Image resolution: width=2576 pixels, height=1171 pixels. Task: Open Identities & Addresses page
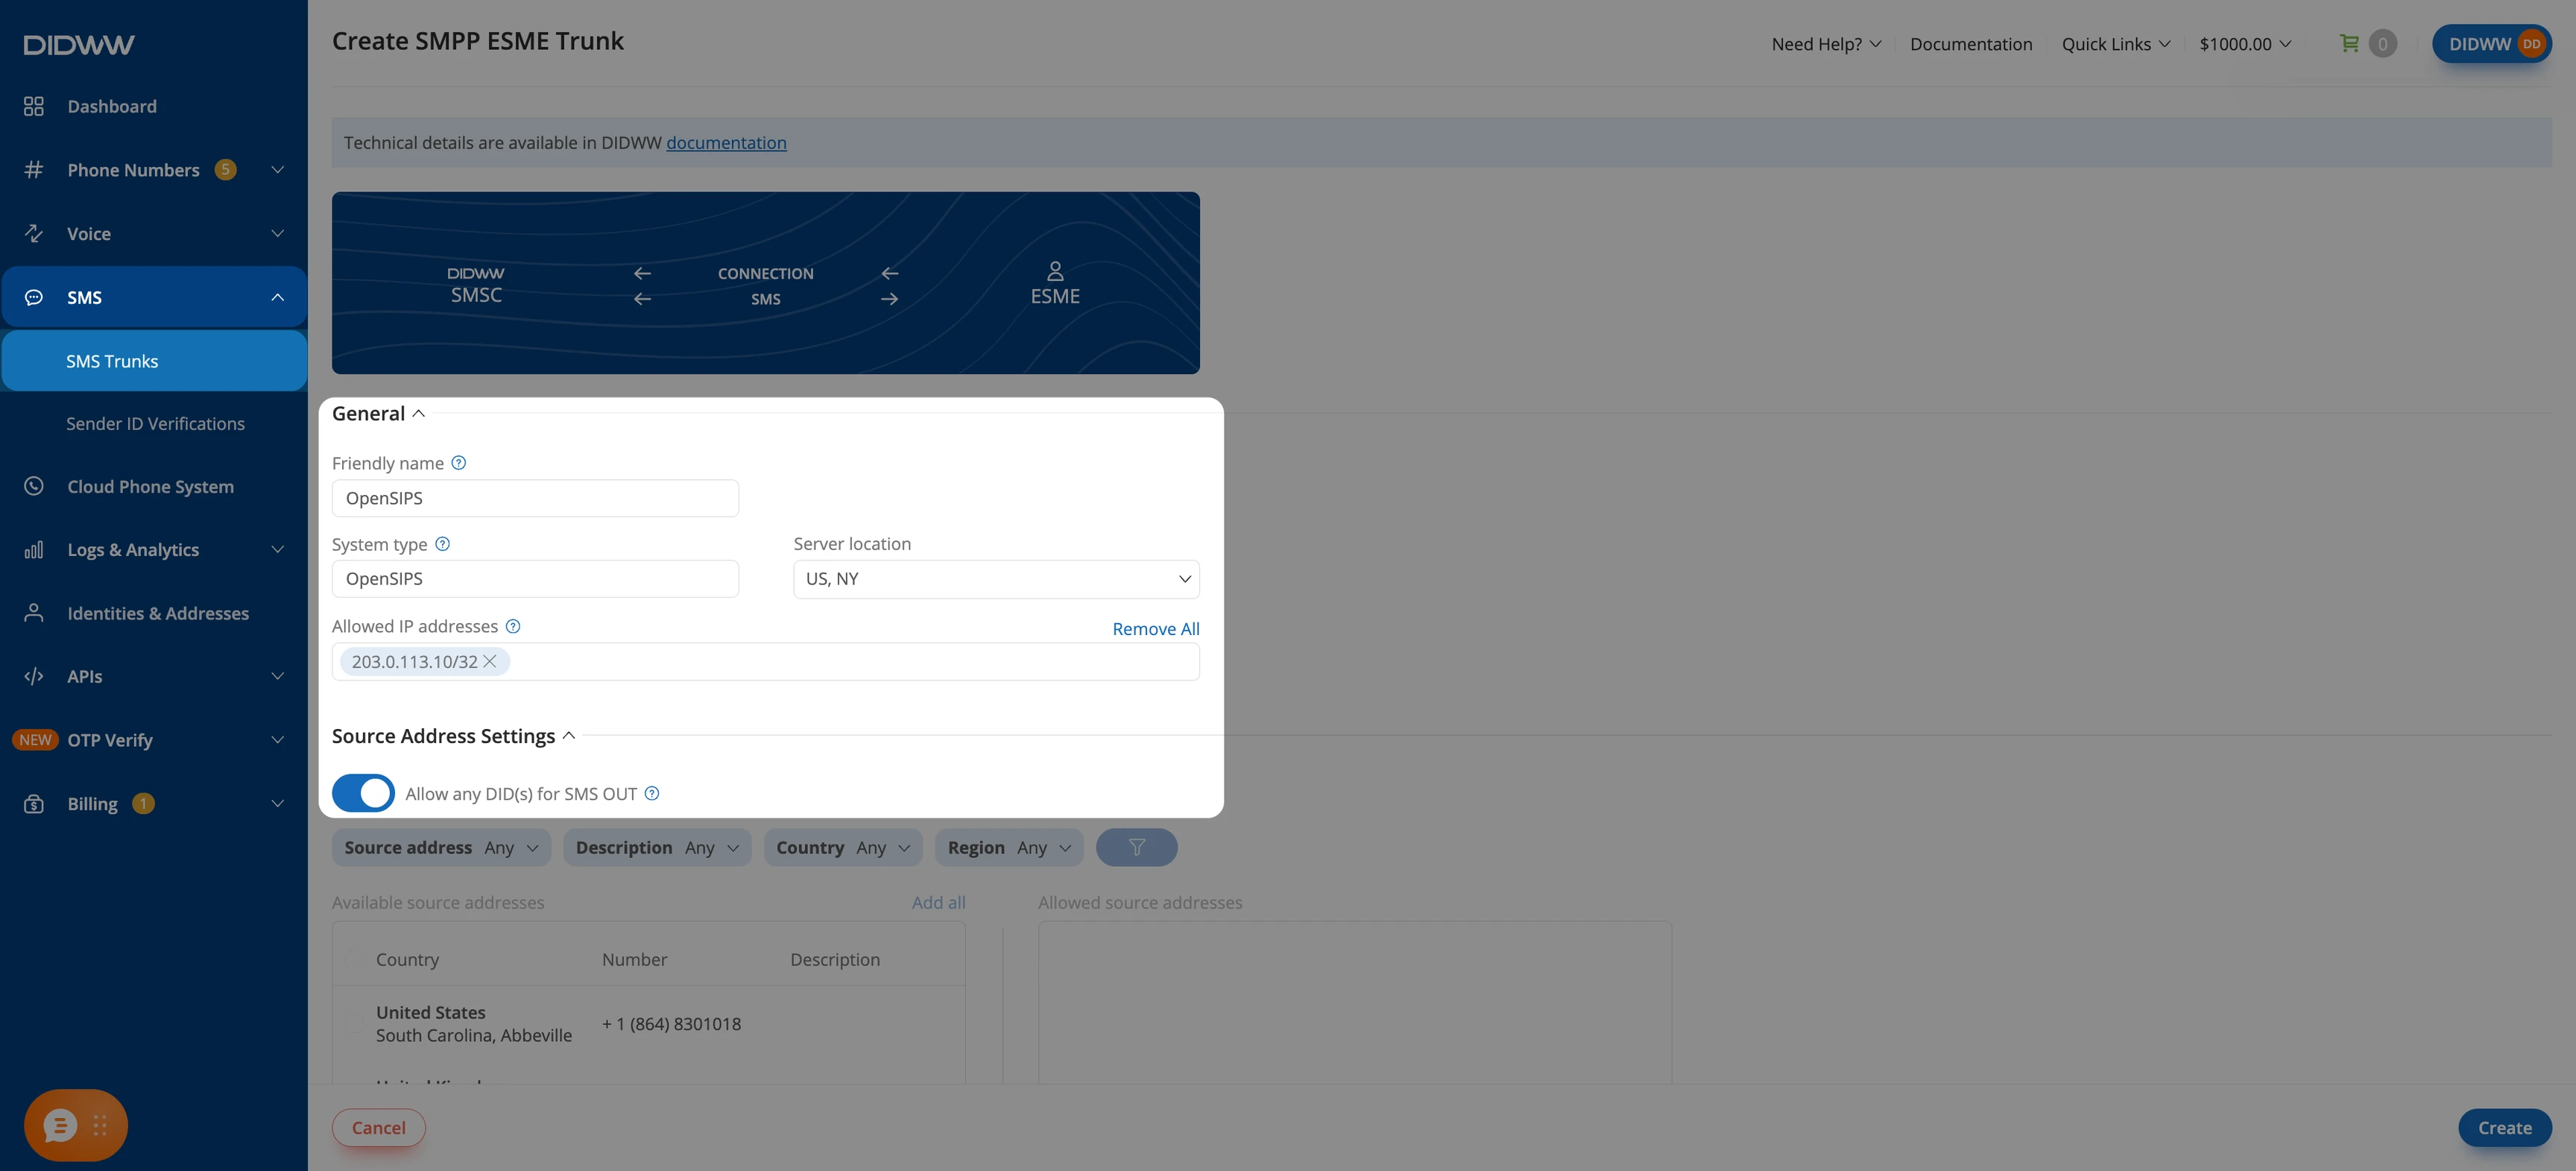coord(158,613)
